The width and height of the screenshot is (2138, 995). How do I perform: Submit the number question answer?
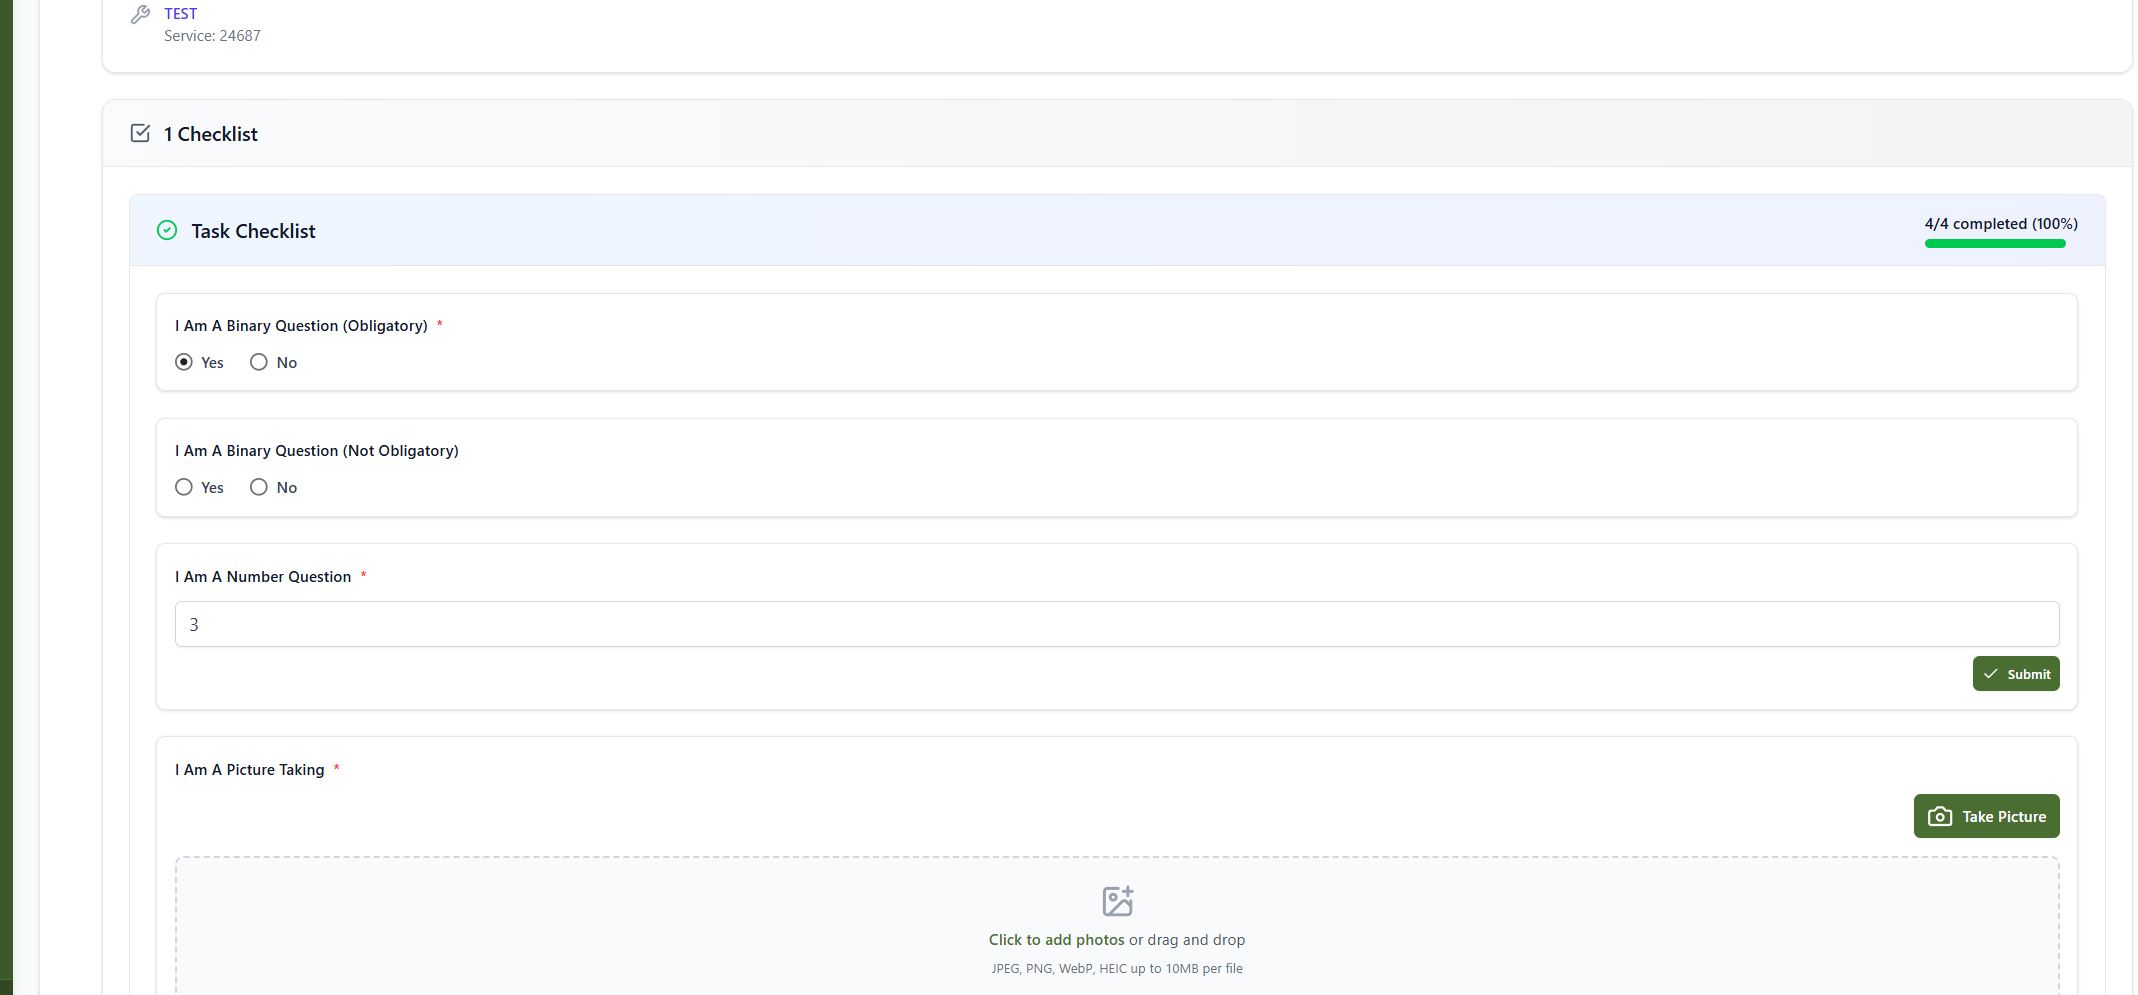pyautogui.click(x=2016, y=674)
